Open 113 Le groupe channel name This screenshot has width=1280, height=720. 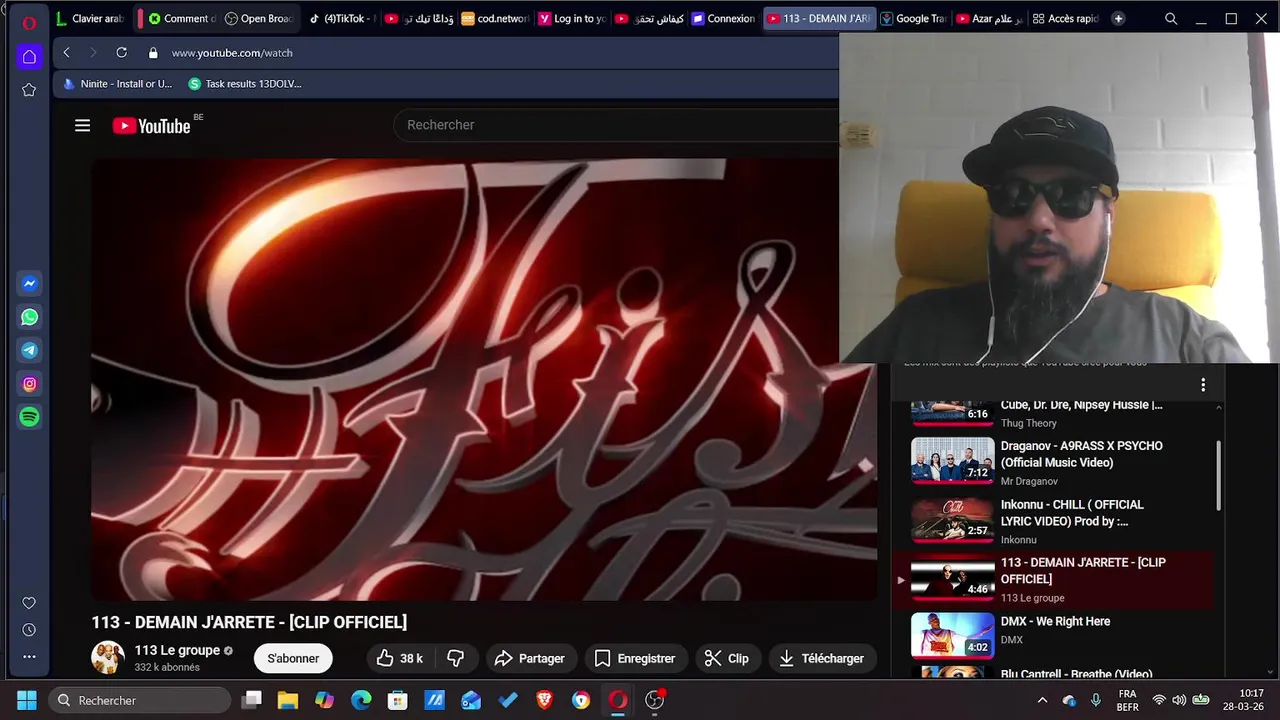177,650
